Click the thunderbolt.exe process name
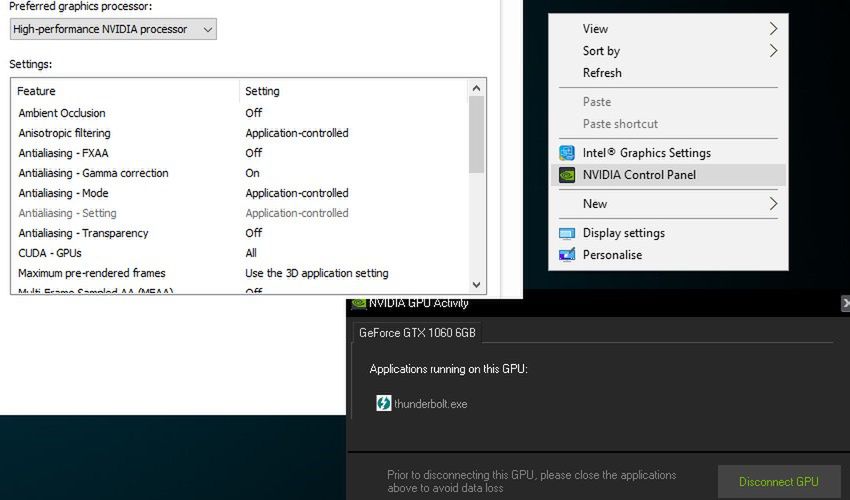The image size is (850, 500). (430, 404)
